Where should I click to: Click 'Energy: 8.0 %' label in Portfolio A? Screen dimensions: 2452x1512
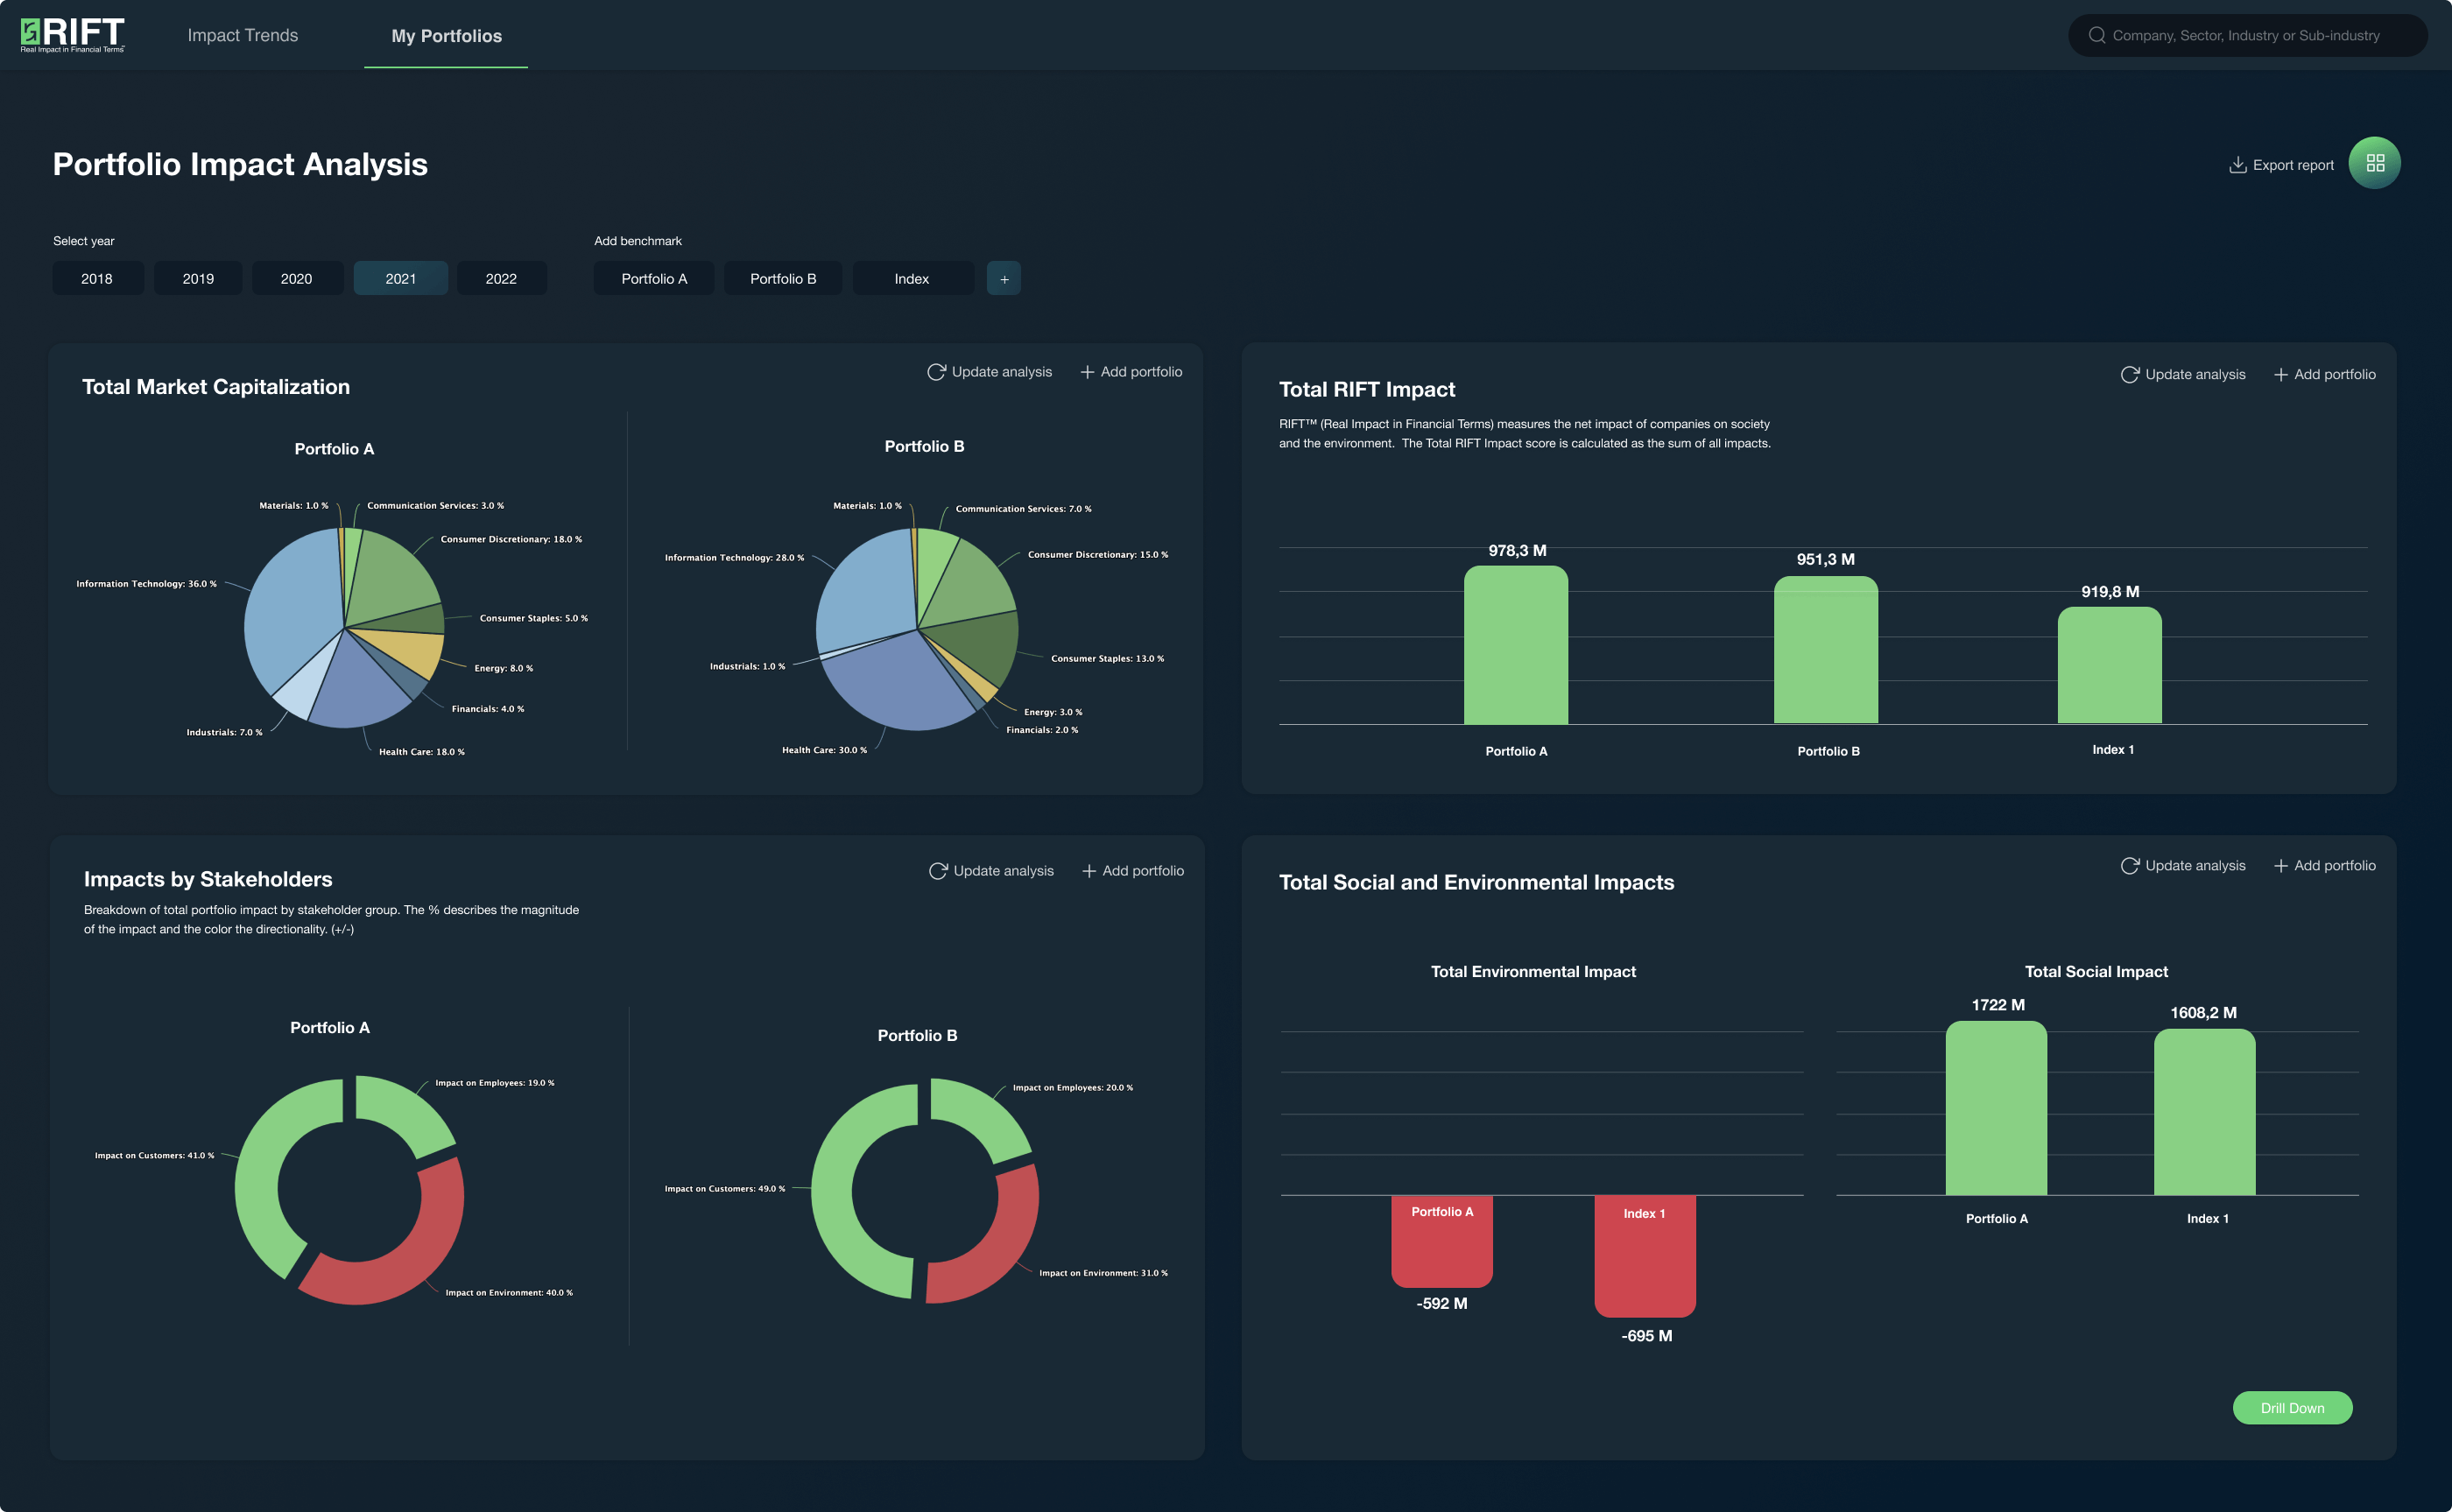coord(503,668)
